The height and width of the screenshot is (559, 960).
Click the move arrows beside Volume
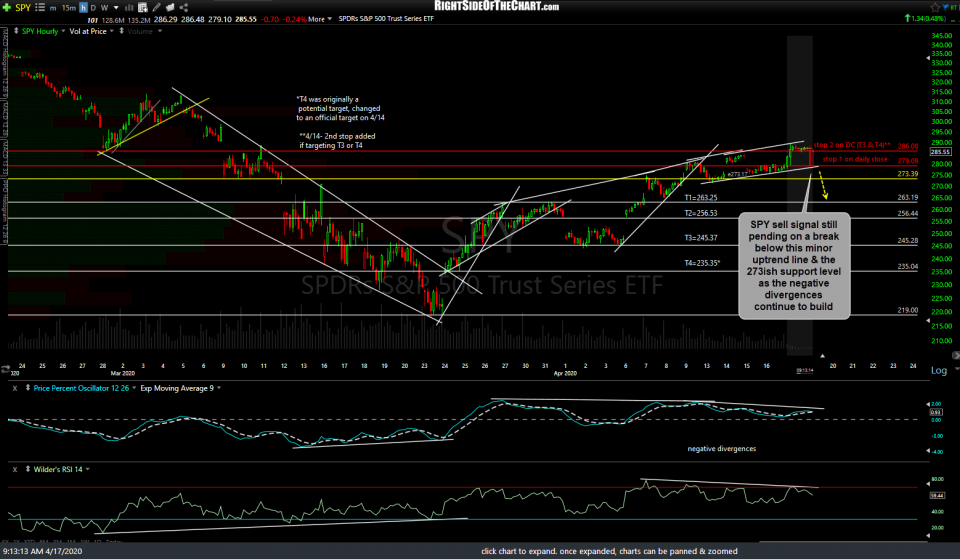121,31
